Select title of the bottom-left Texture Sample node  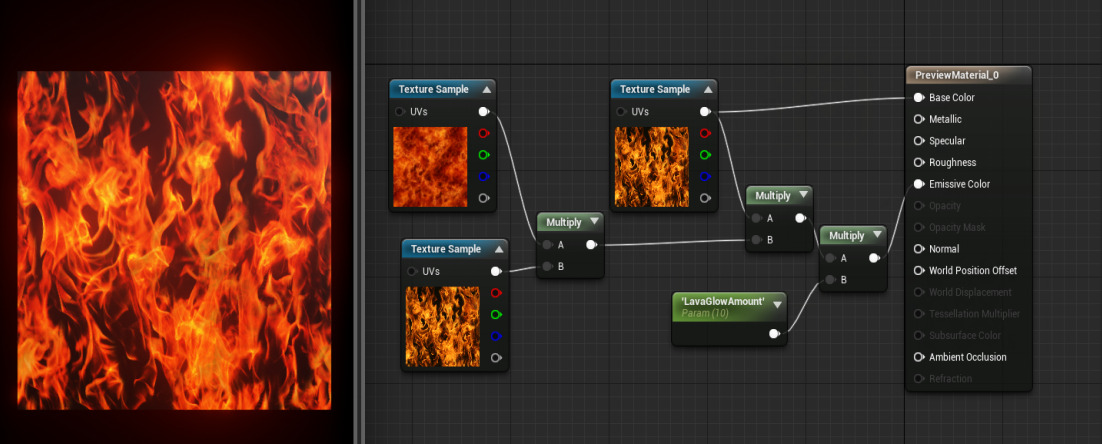point(446,249)
